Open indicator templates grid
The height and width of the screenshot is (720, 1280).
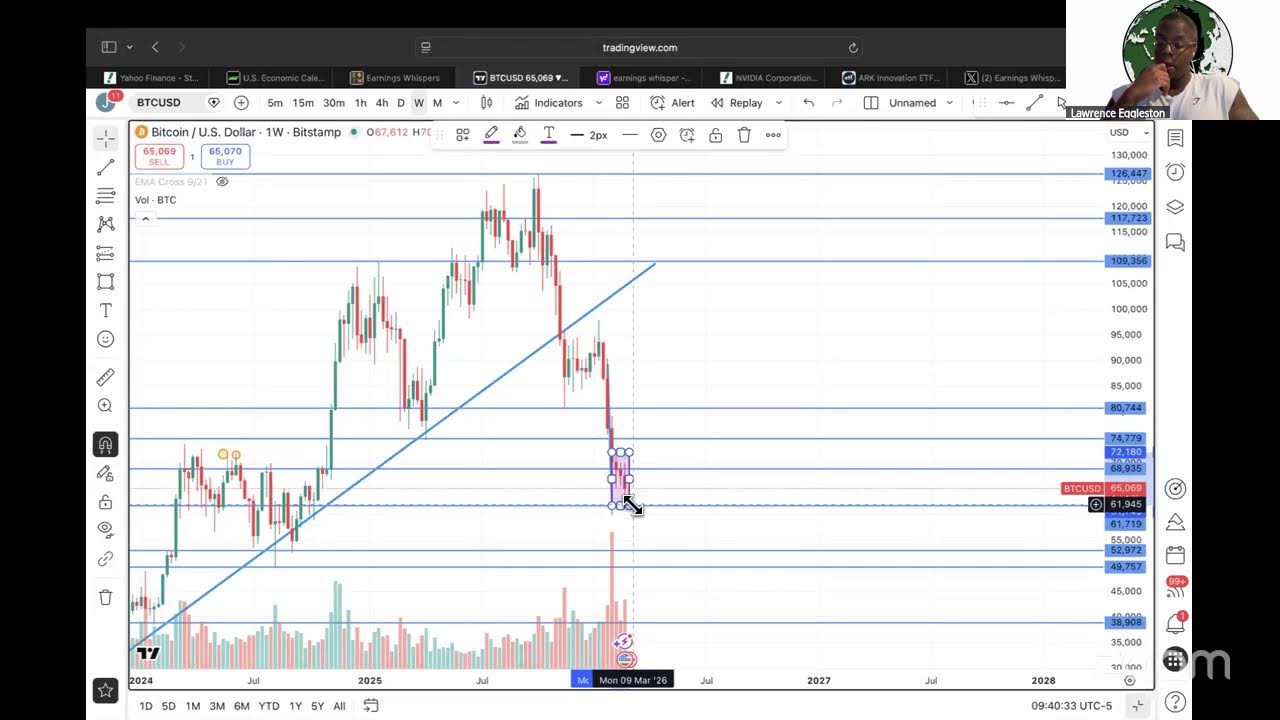point(622,103)
